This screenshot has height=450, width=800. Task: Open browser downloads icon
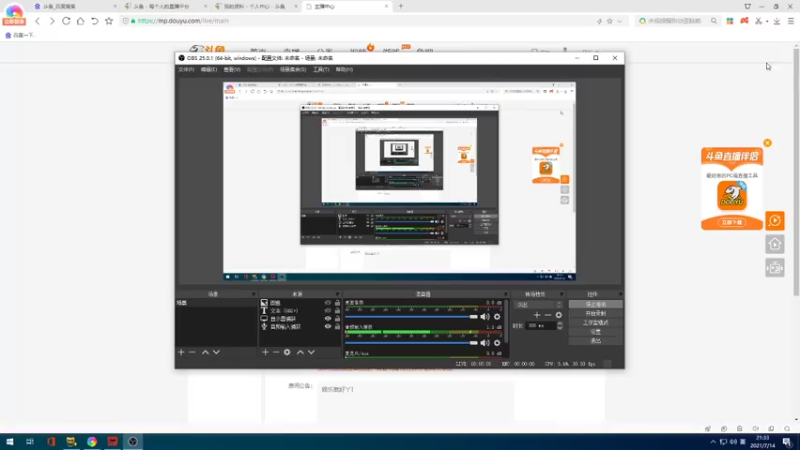[x=777, y=21]
